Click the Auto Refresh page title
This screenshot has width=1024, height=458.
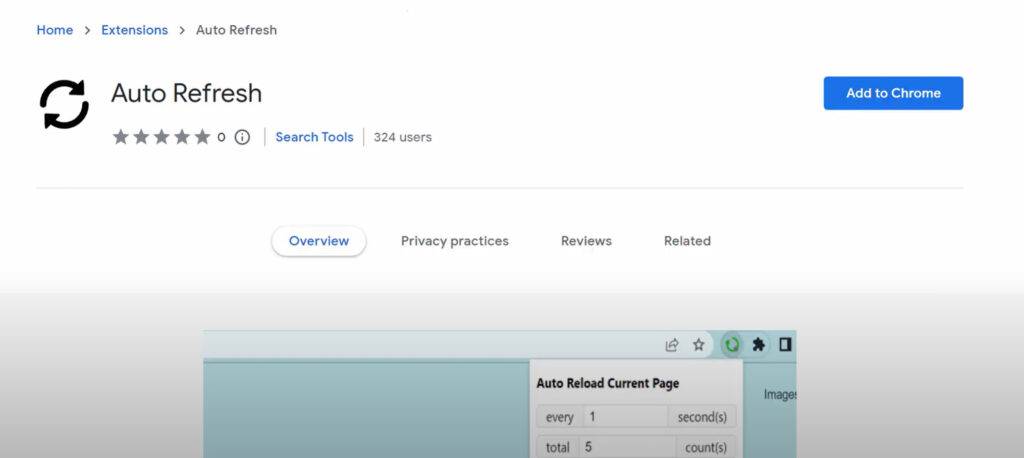(186, 93)
